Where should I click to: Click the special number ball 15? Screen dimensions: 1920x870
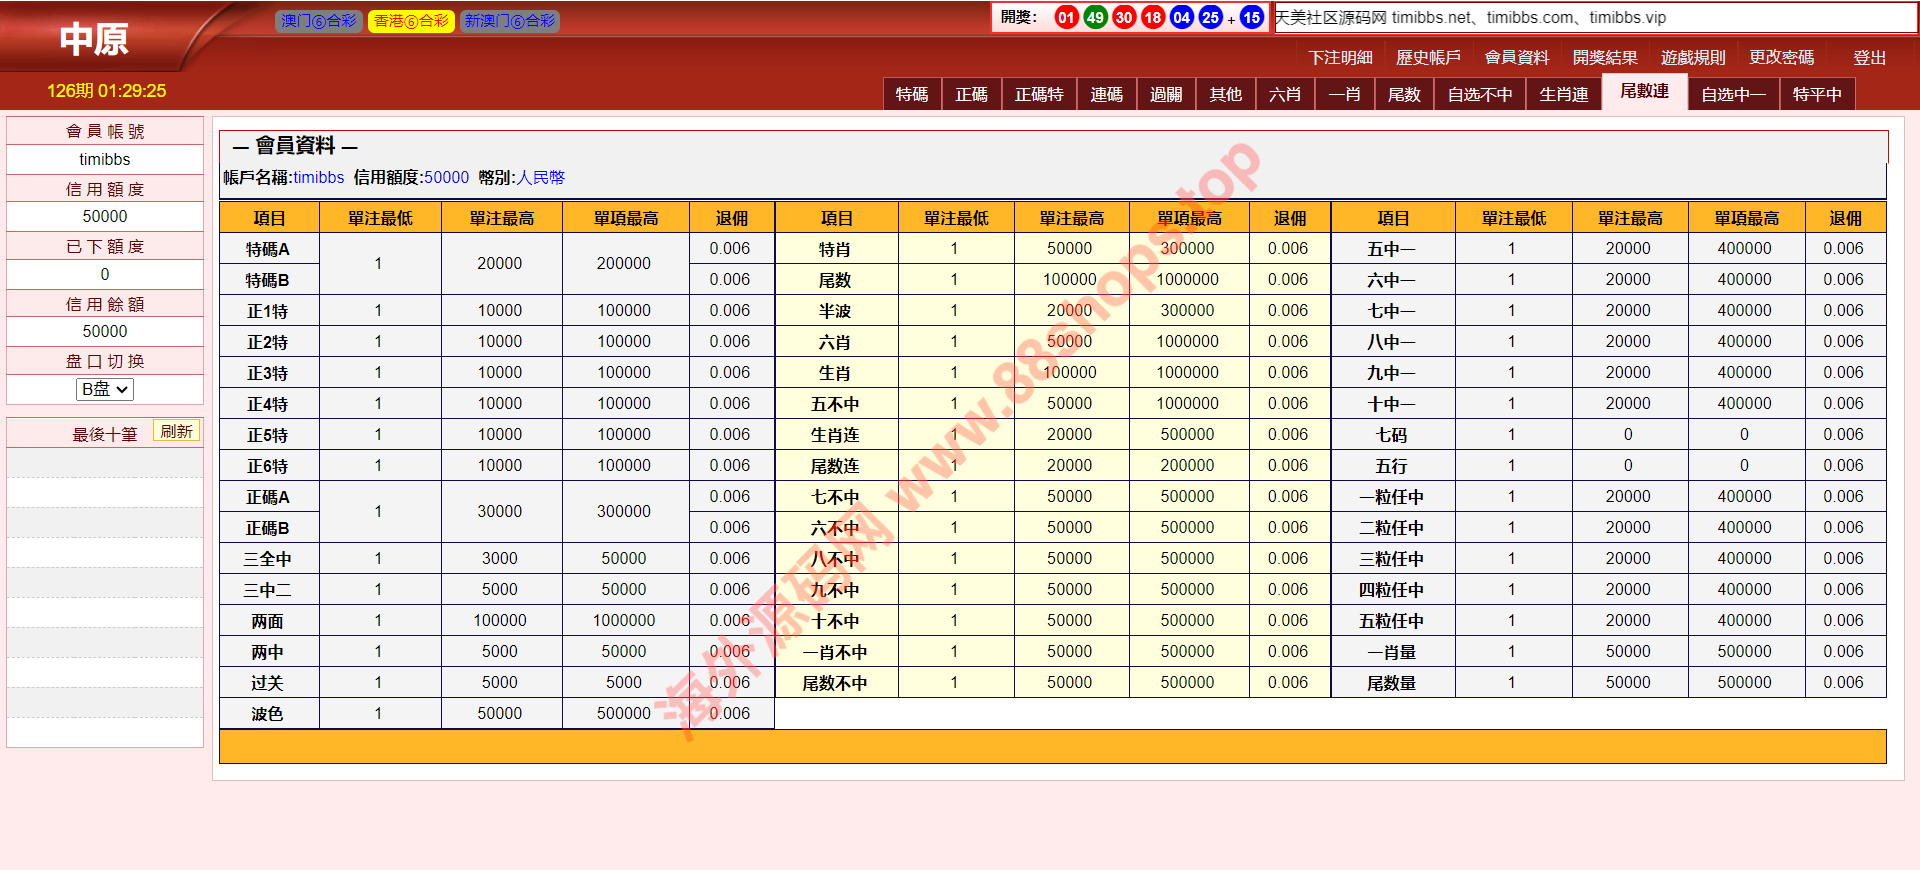[x=1251, y=17]
